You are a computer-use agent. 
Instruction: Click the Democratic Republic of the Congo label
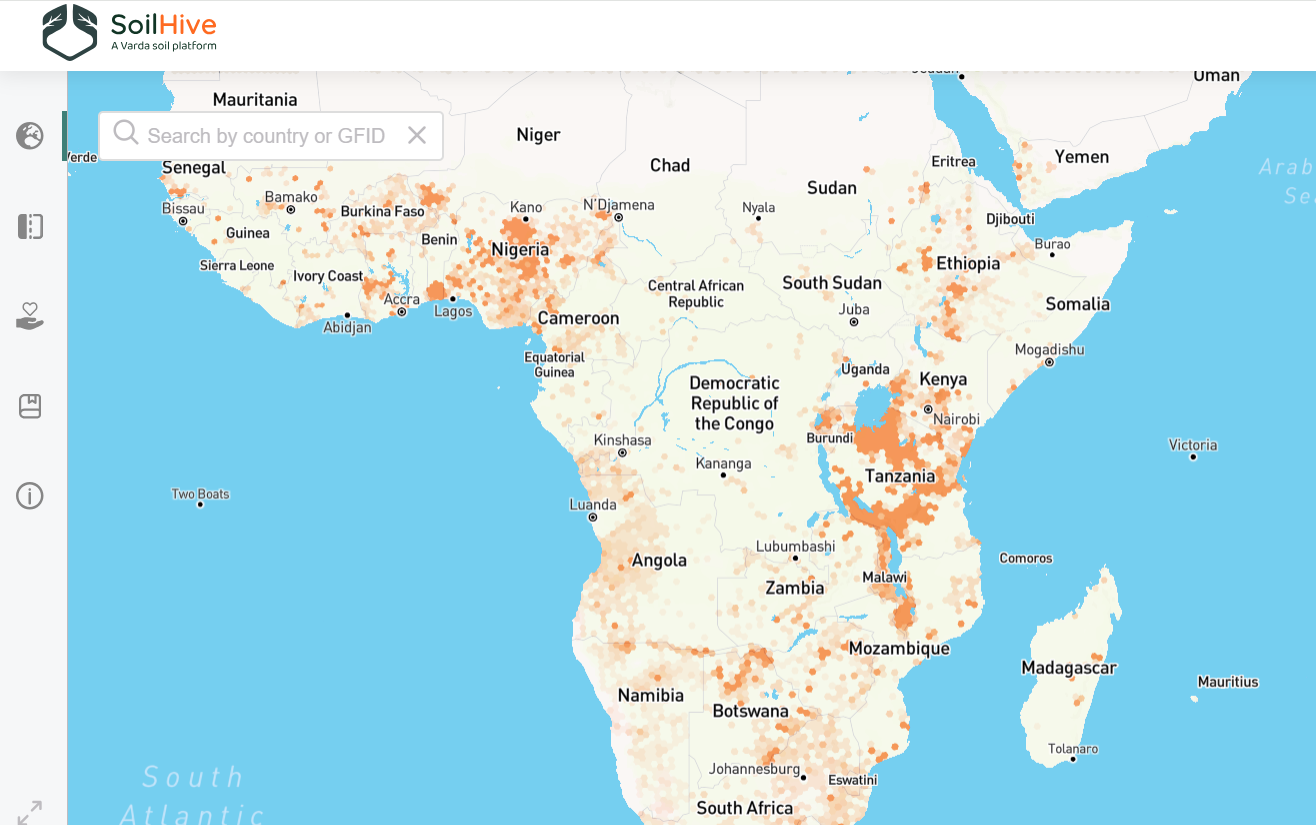pos(734,403)
